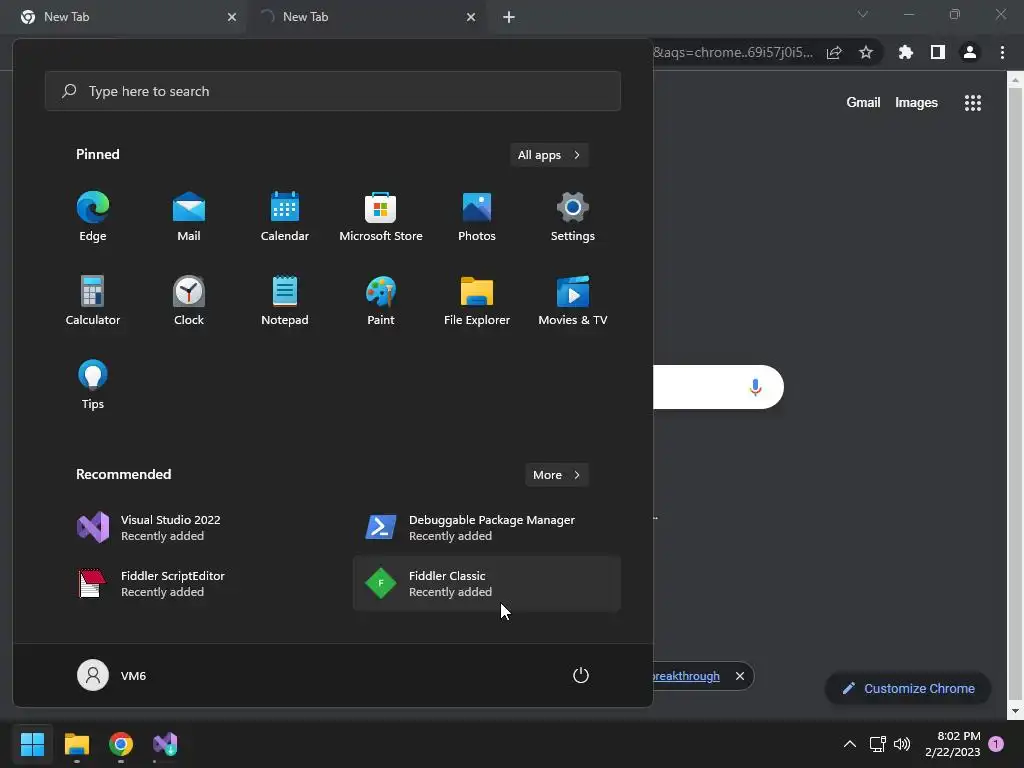Open a new Chrome tab with plus button

point(509,17)
